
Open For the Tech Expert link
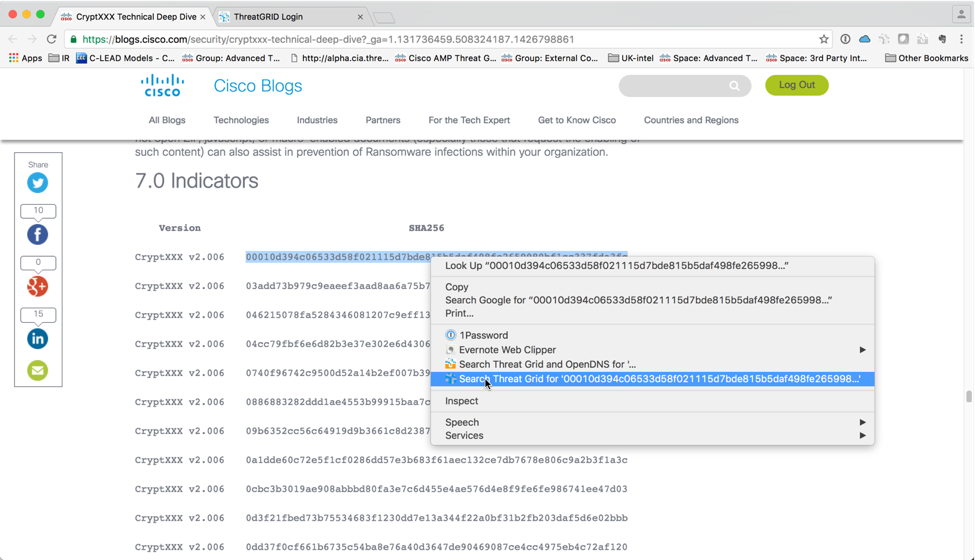point(469,120)
